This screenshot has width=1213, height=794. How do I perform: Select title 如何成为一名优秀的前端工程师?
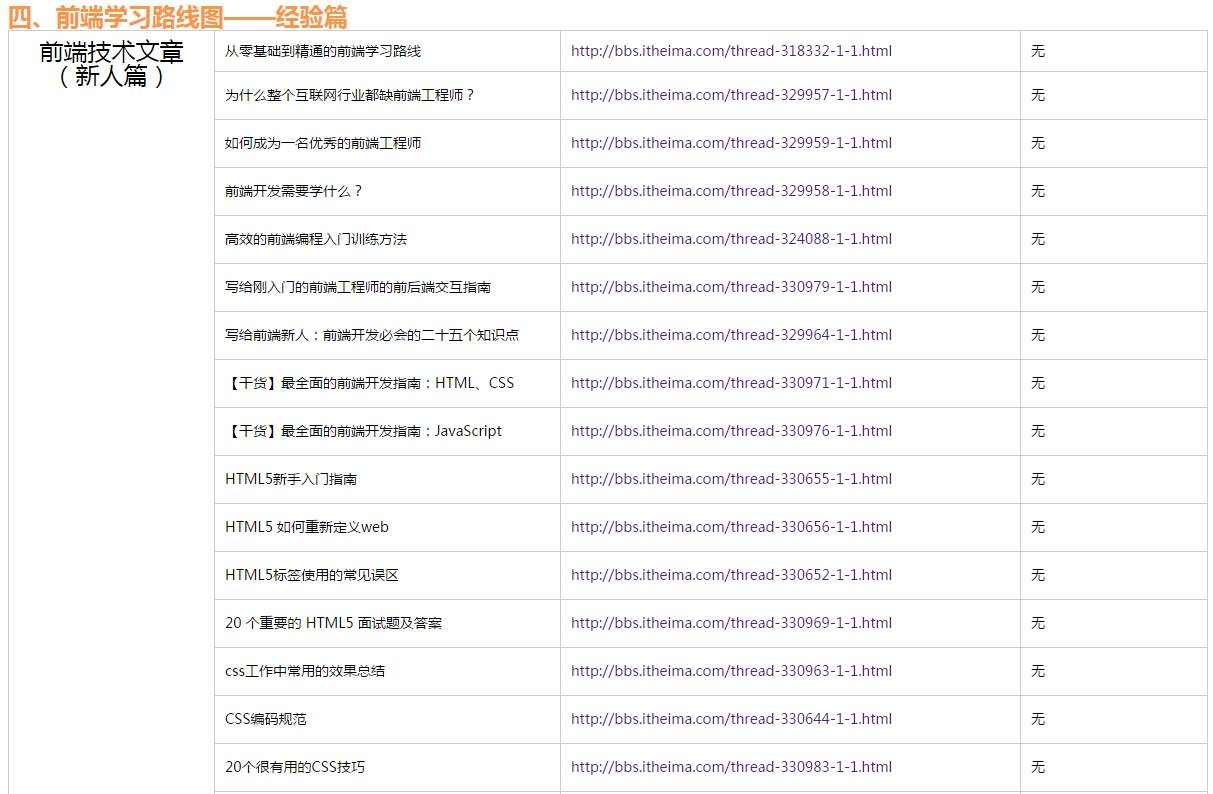point(323,143)
